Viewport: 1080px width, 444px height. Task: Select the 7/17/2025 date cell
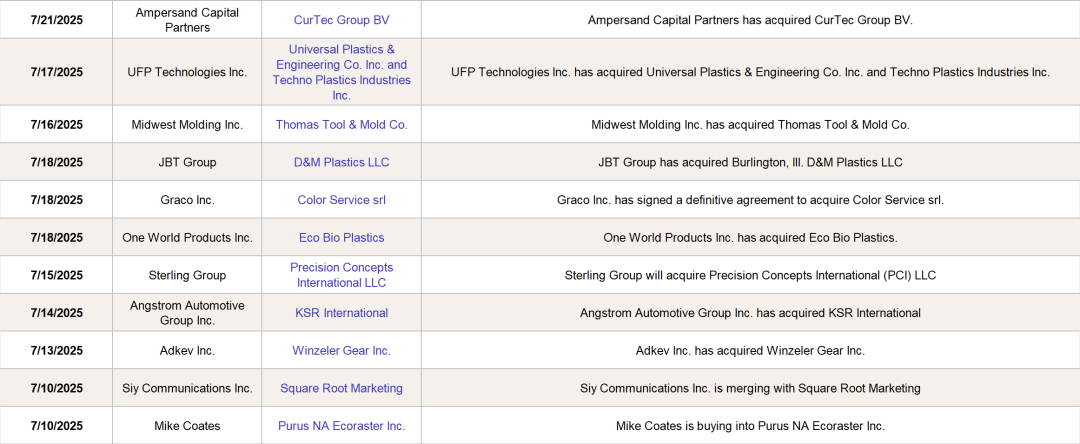coord(57,72)
